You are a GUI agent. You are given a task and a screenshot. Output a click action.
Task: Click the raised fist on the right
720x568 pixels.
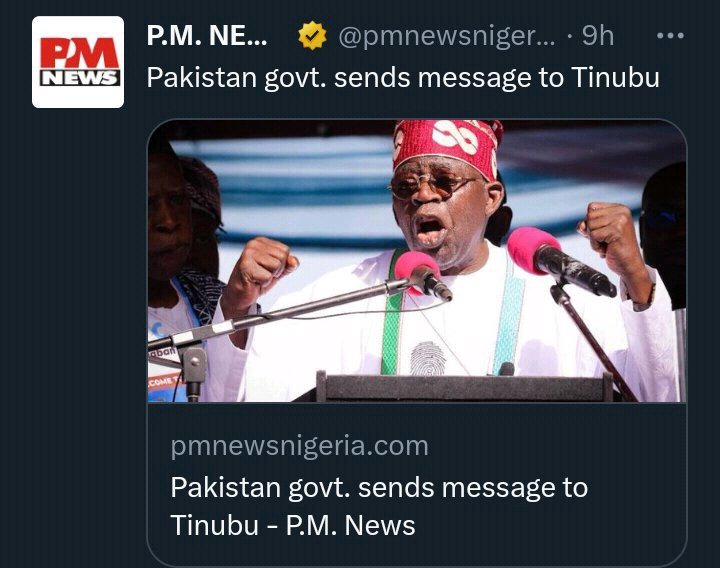pos(608,234)
